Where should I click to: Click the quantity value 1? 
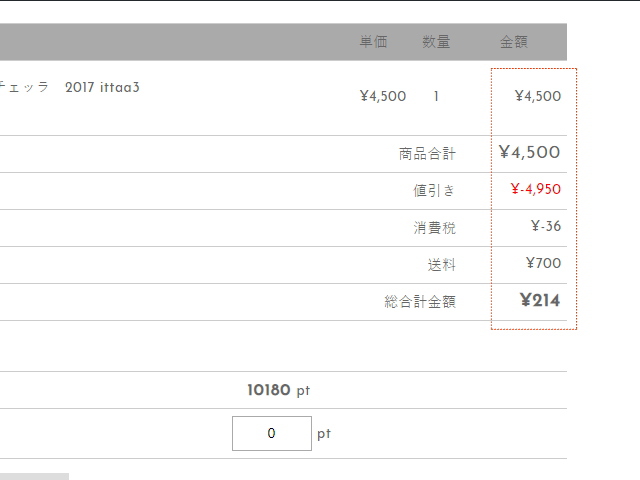coord(436,96)
